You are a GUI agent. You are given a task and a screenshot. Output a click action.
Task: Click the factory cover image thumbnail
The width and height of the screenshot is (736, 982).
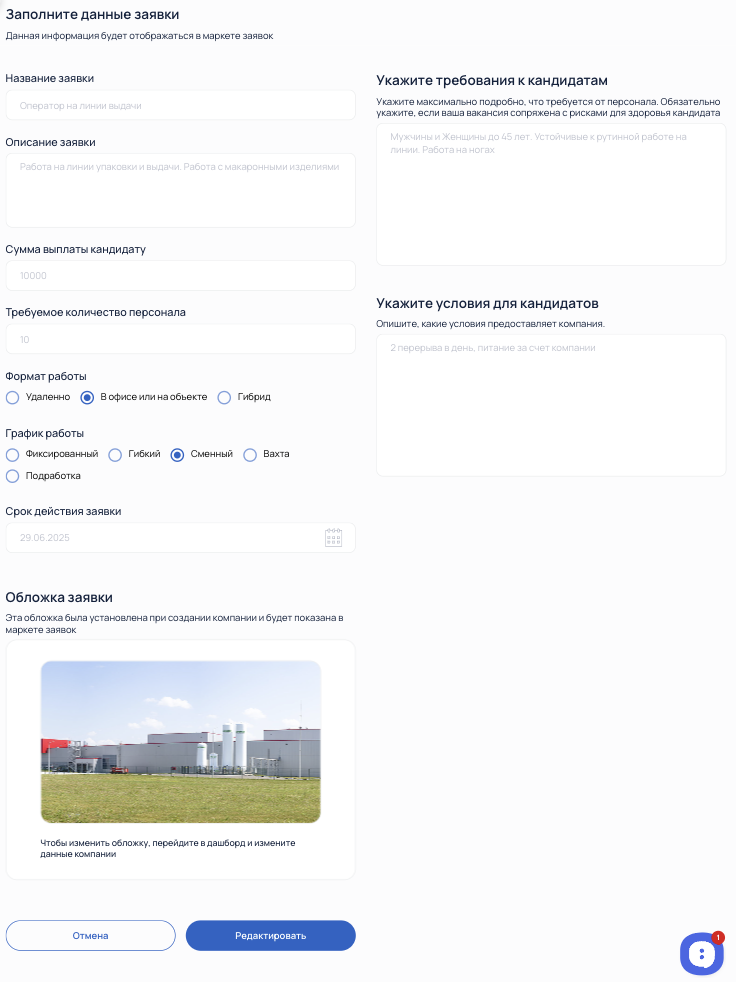(181, 742)
